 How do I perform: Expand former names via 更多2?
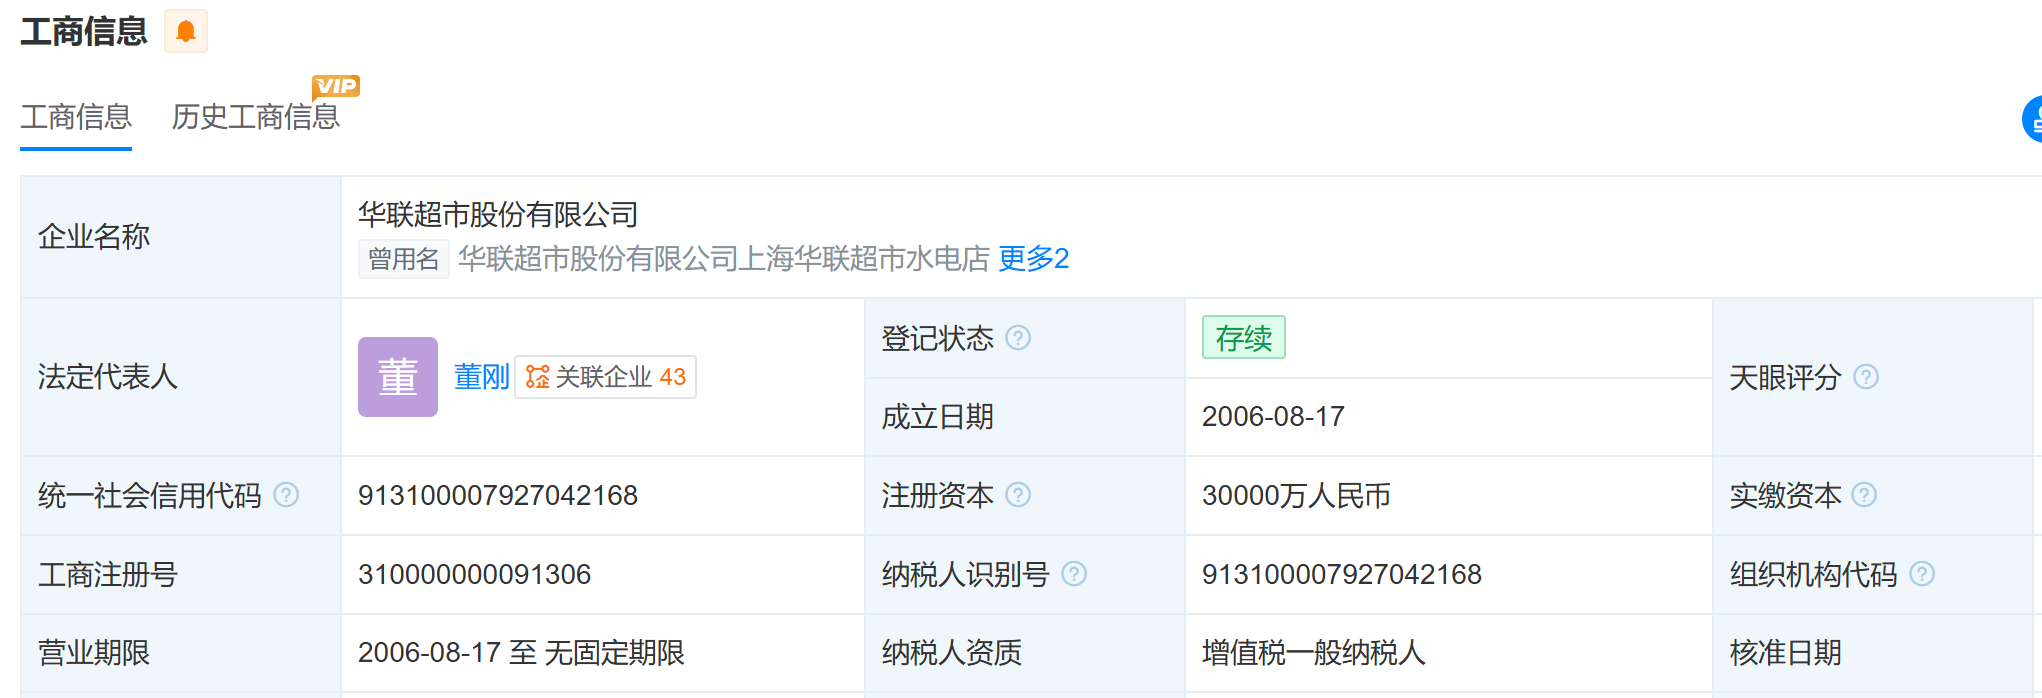(x=1033, y=259)
